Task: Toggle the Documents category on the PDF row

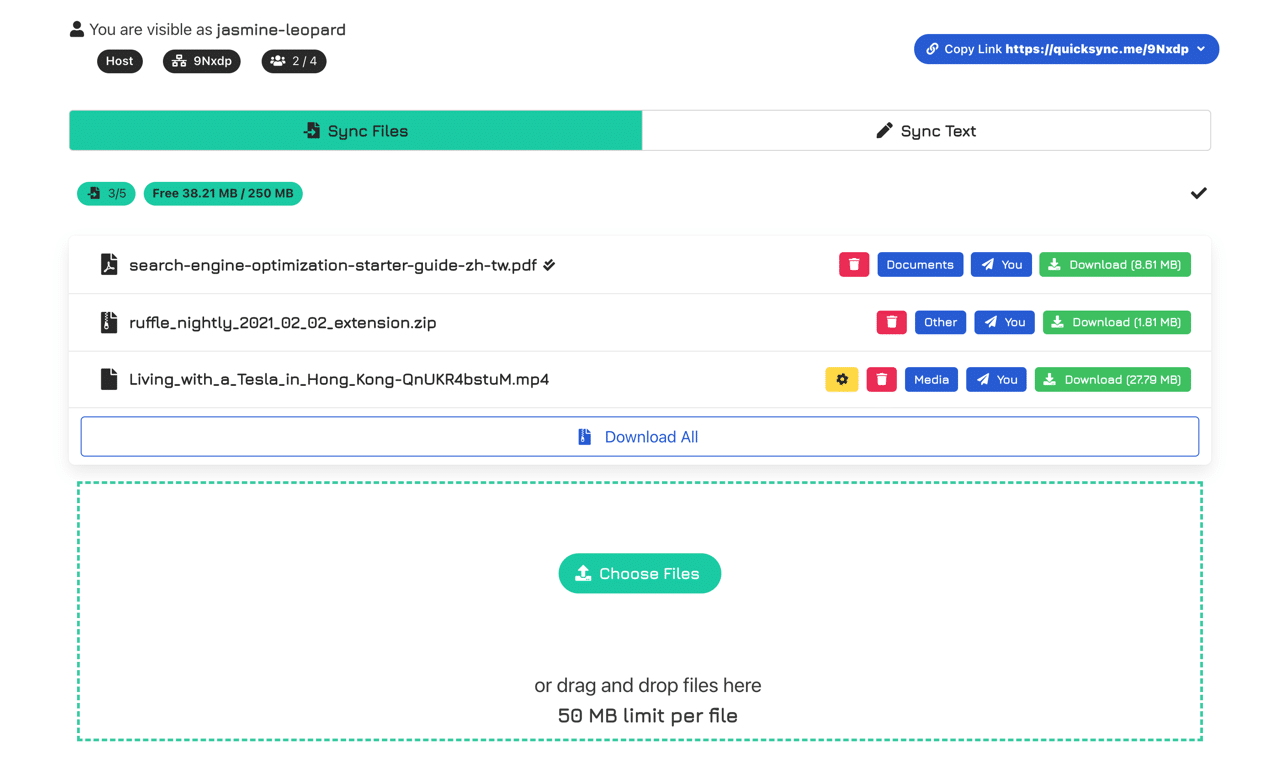Action: 920,264
